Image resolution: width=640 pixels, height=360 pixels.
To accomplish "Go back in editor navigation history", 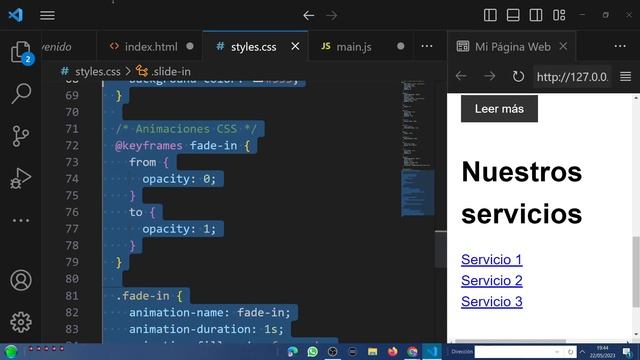I will (x=309, y=16).
